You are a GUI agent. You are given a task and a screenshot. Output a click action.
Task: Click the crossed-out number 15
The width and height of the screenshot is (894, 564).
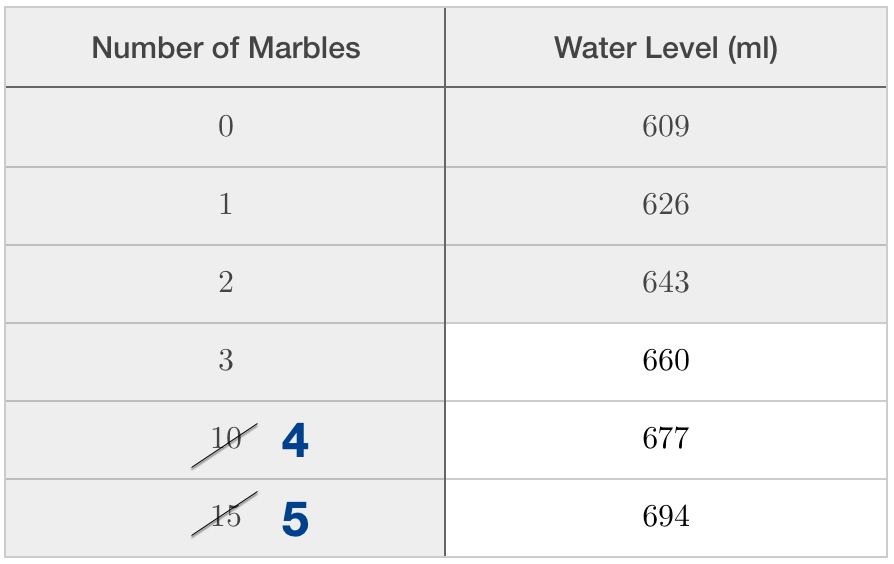tap(226, 516)
